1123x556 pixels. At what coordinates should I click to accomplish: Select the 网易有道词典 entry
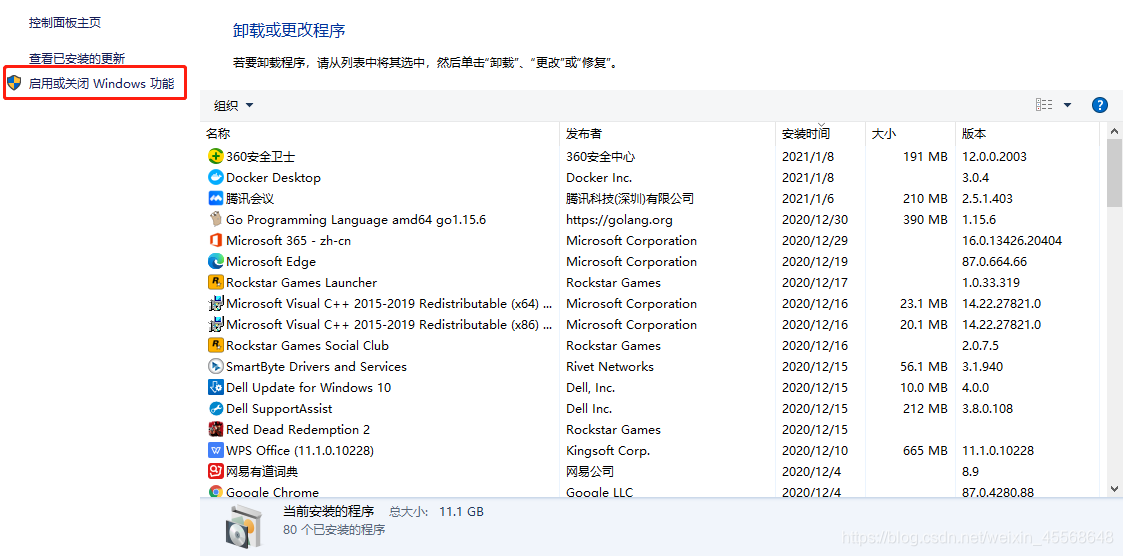(x=262, y=471)
